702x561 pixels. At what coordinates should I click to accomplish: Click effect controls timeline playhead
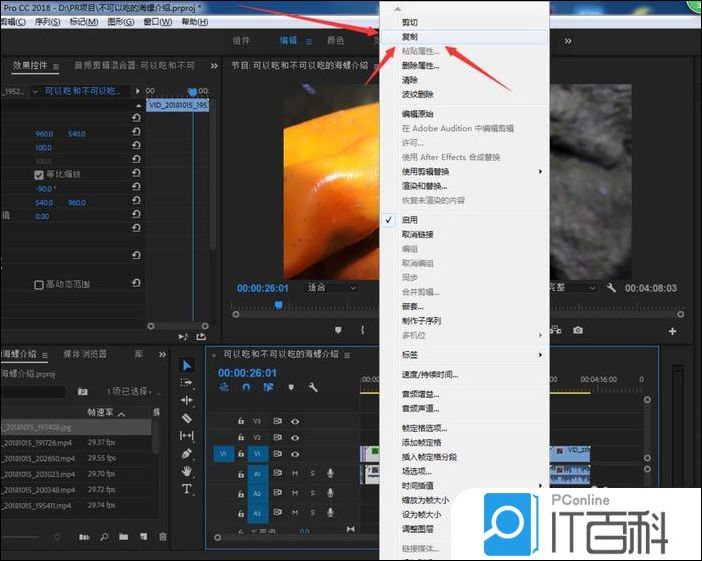pyautogui.click(x=193, y=92)
